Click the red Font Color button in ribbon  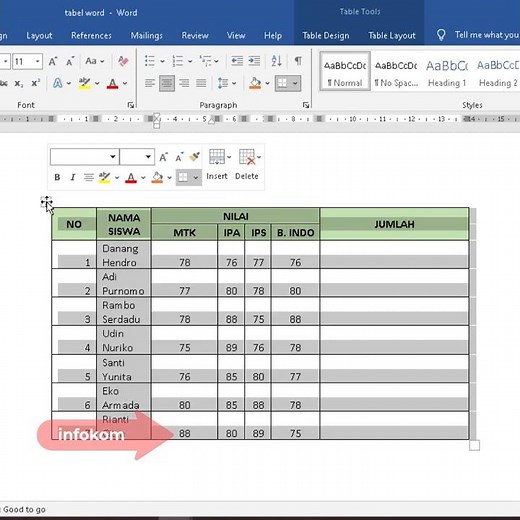(113, 83)
